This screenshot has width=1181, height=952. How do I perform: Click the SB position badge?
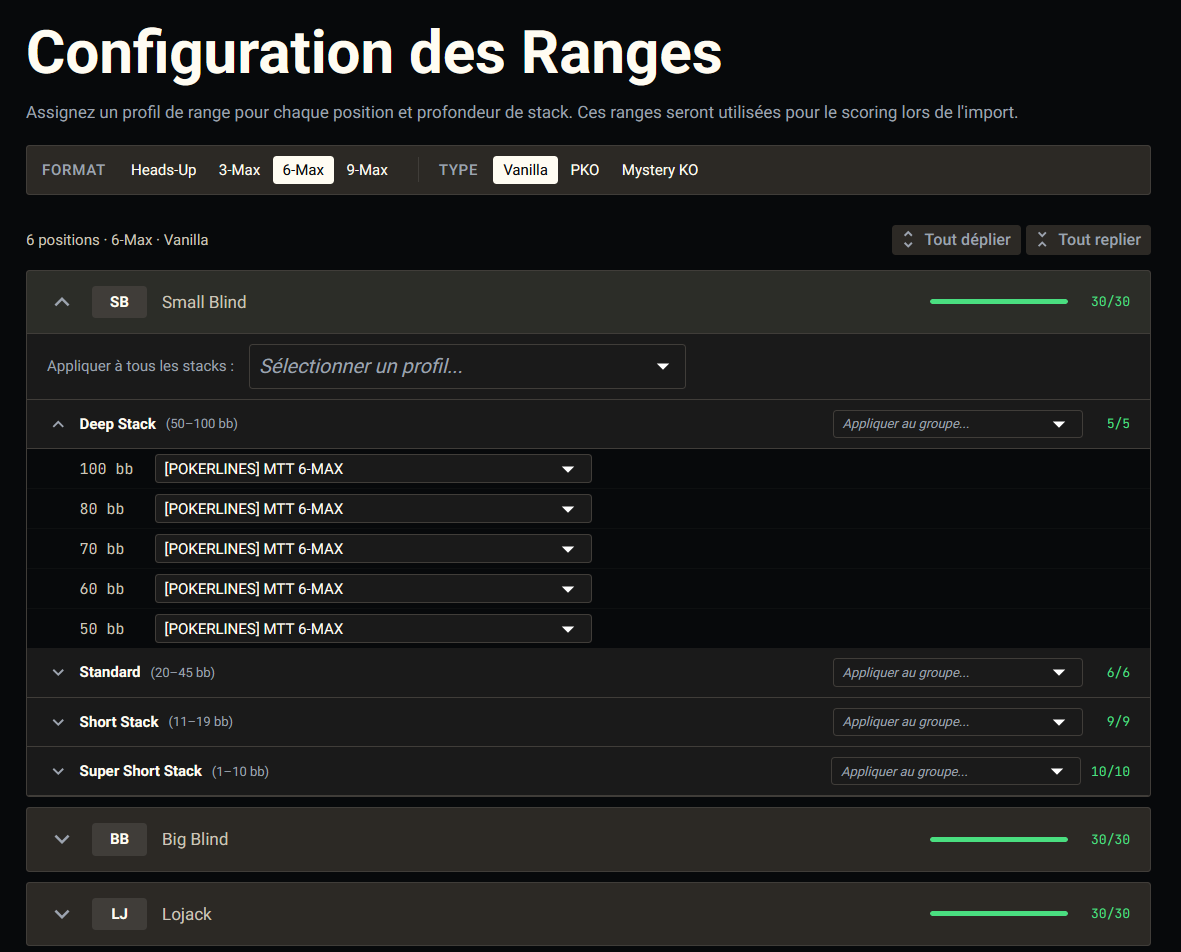(x=119, y=302)
